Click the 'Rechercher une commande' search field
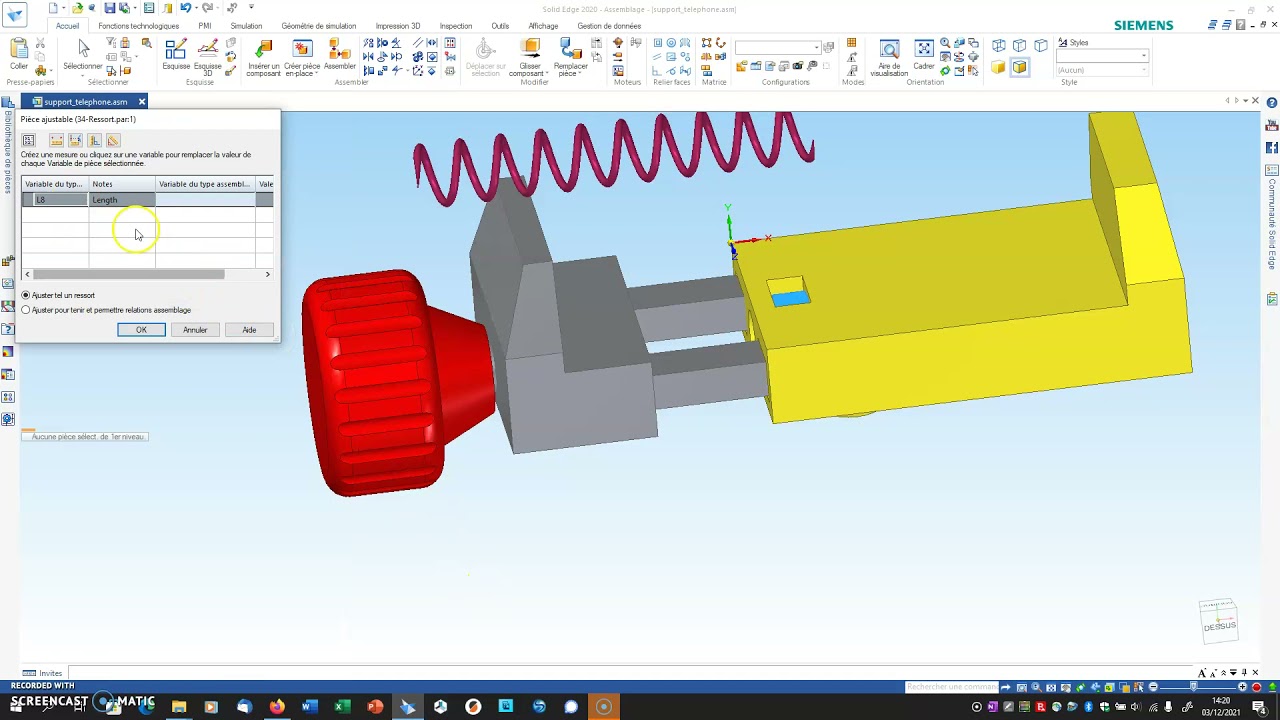 951,687
